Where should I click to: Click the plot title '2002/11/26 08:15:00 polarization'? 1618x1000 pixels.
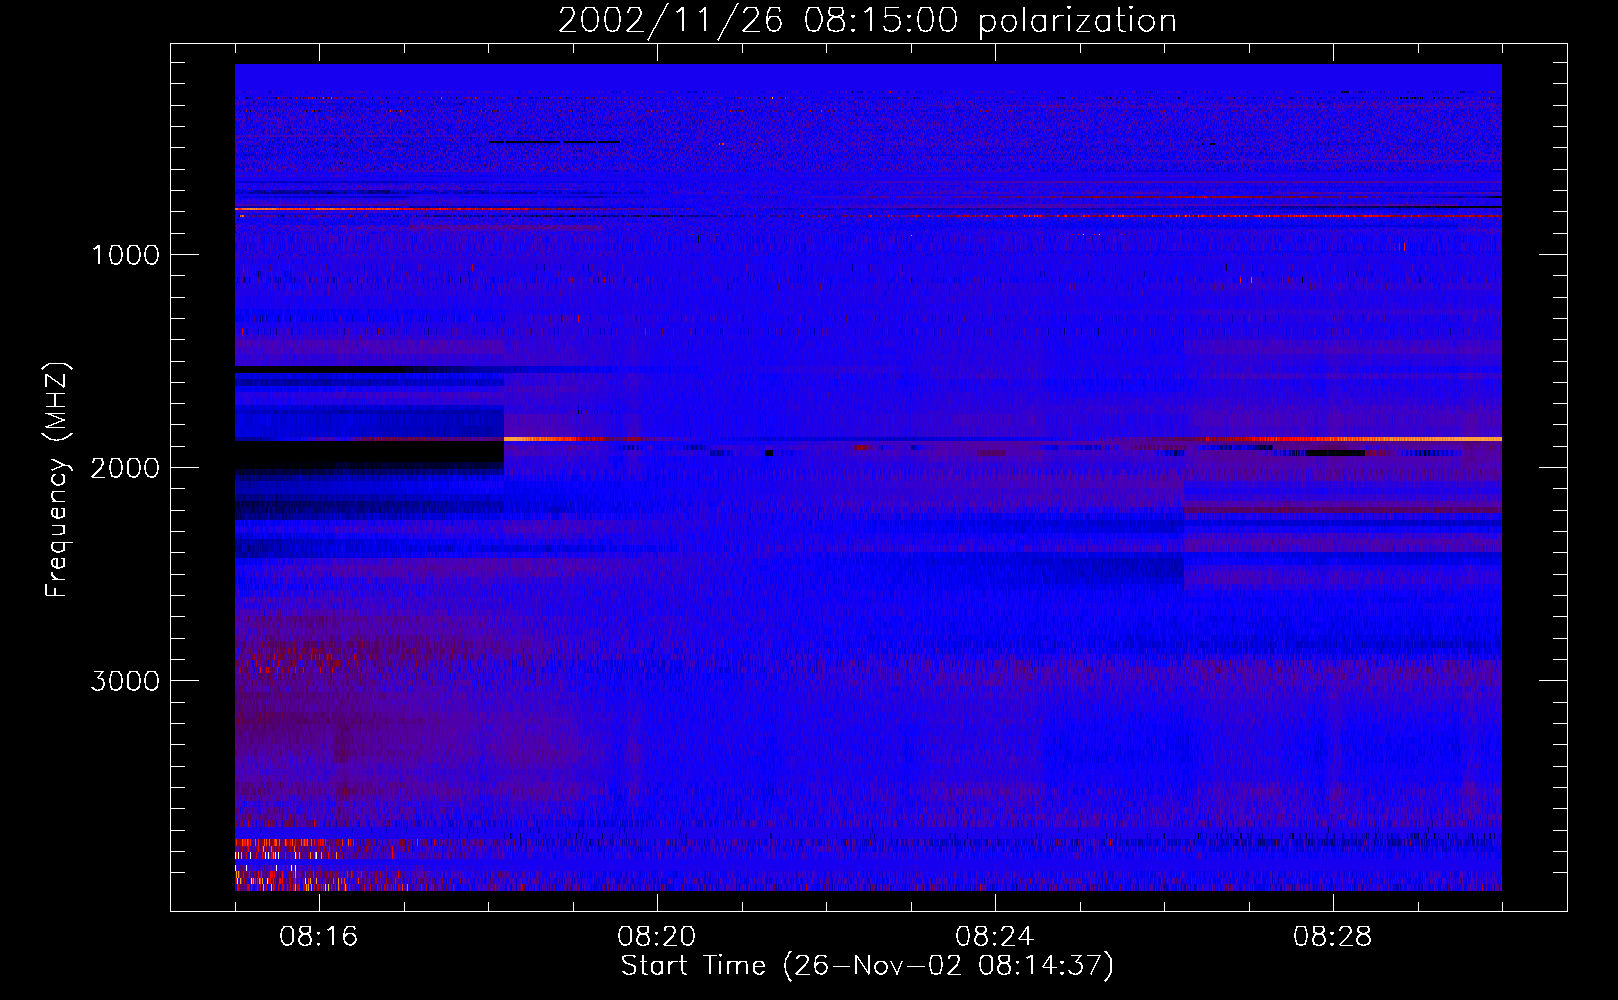pyautogui.click(x=867, y=21)
